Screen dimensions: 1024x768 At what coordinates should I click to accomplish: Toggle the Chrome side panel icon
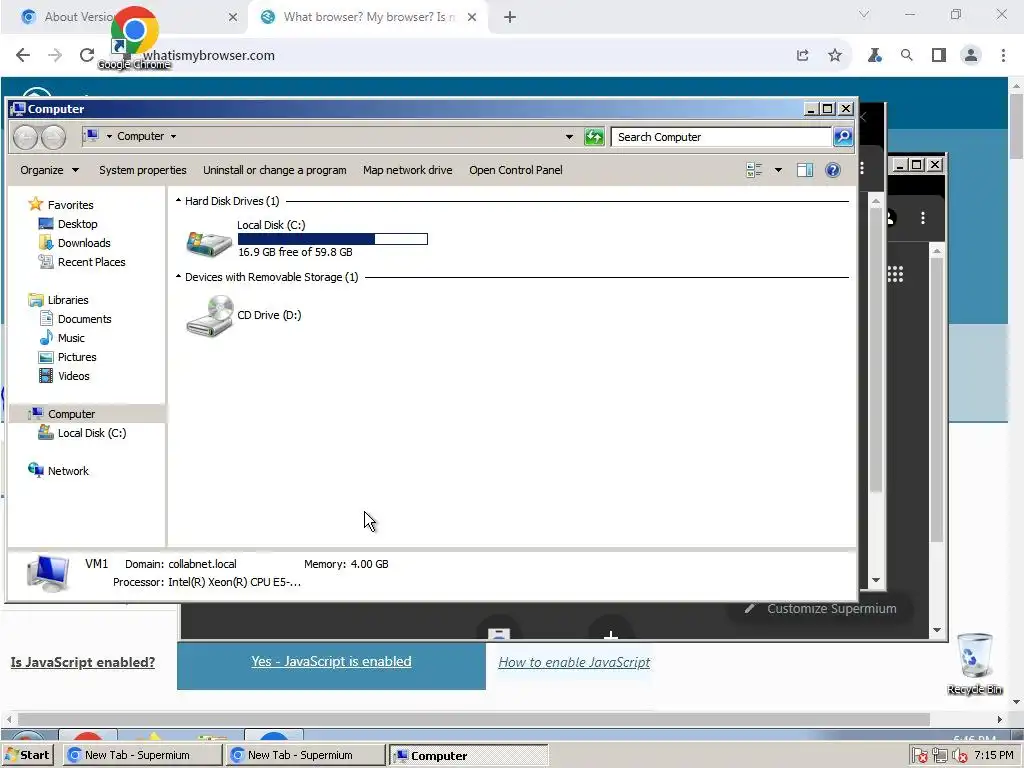click(938, 55)
